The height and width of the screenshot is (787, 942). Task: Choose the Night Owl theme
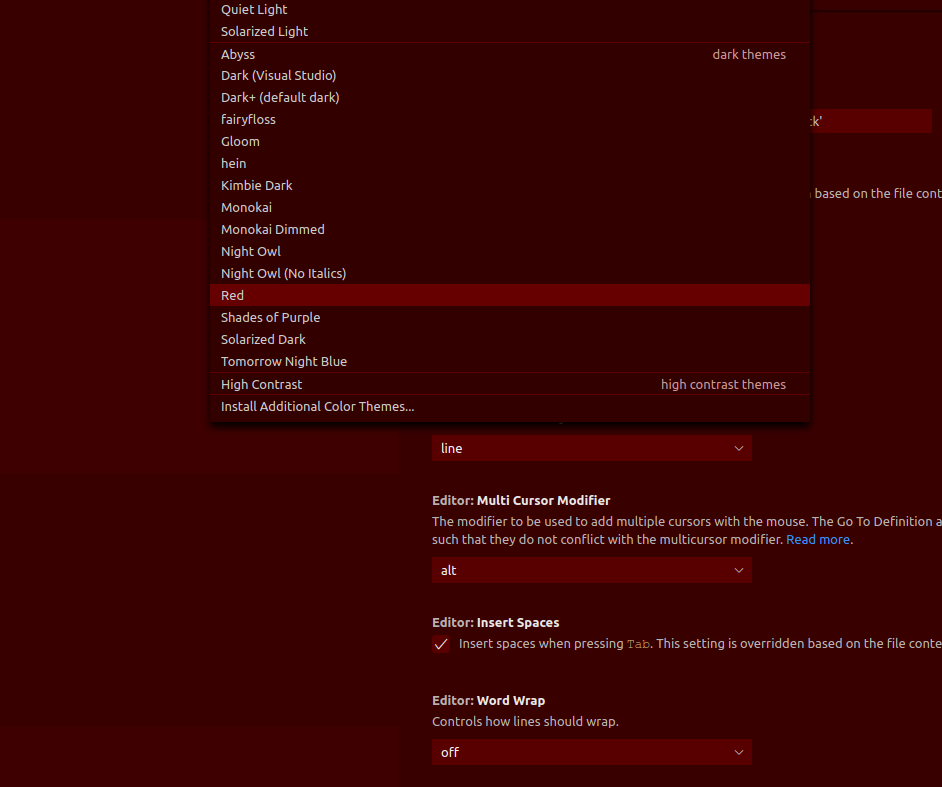510,252
